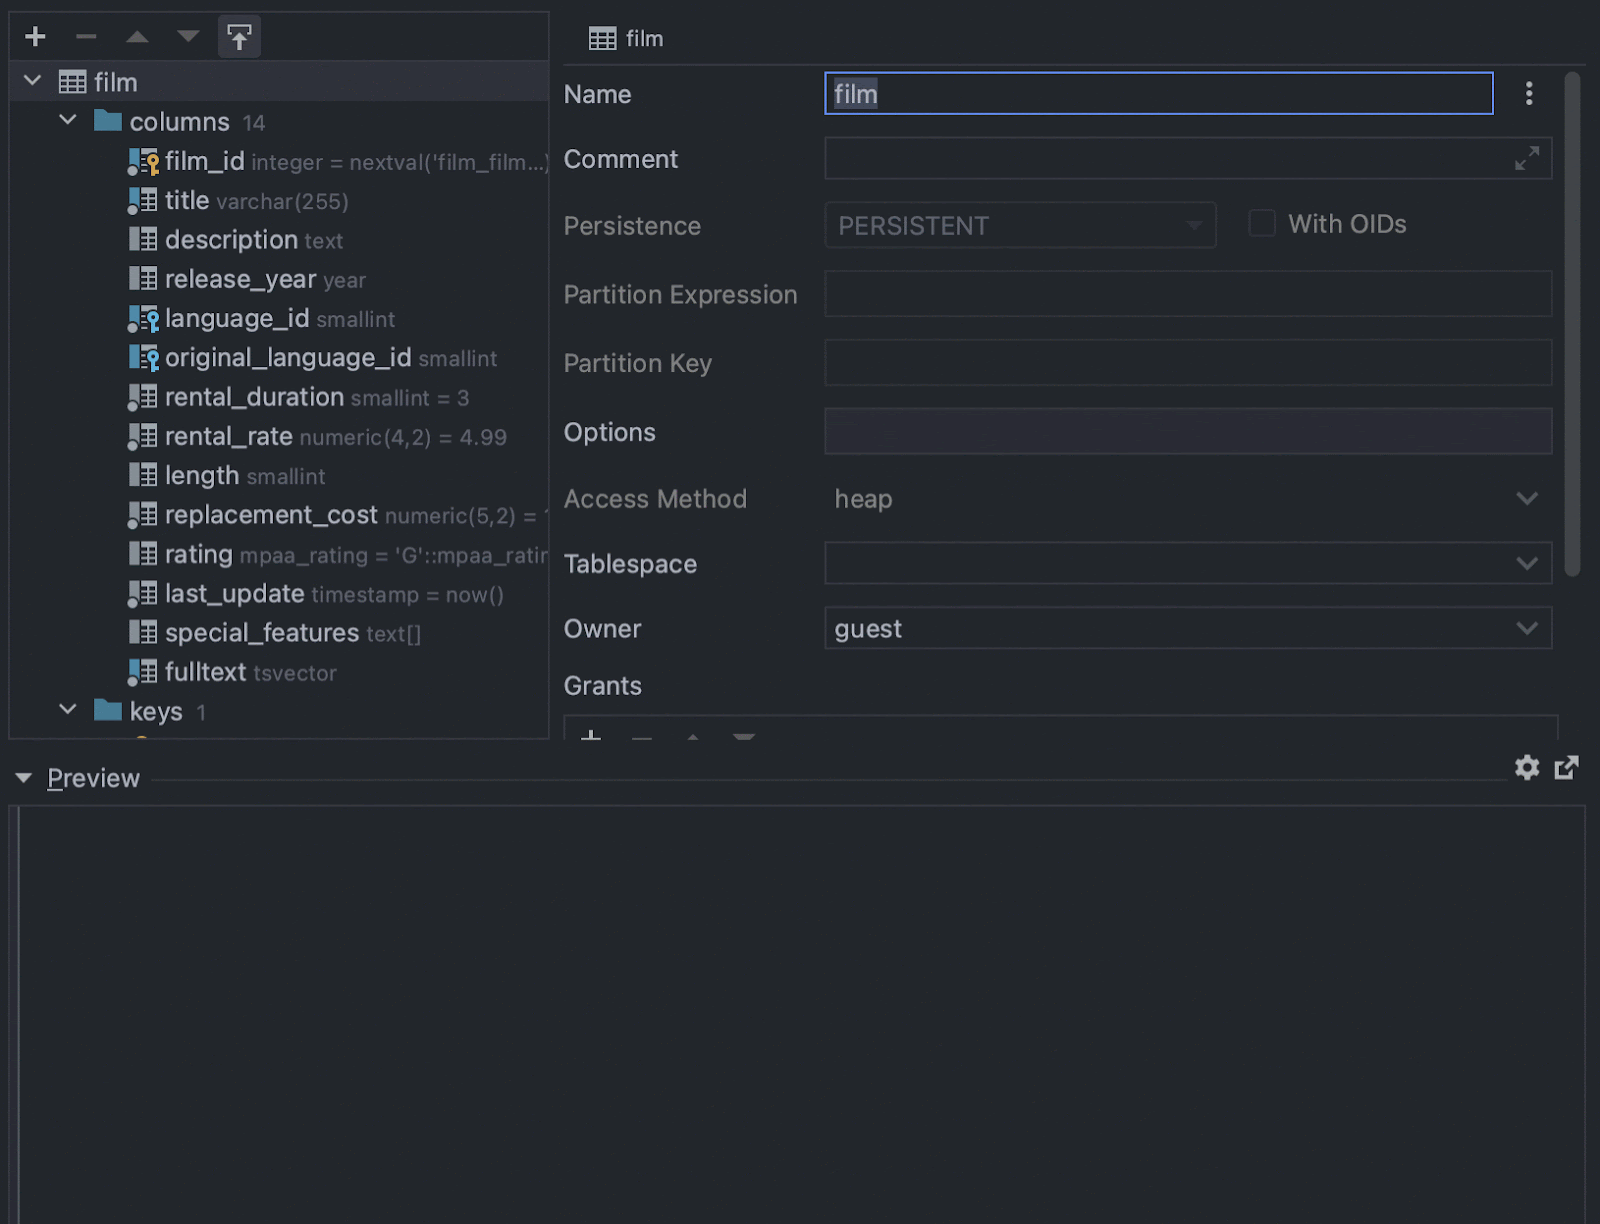
Task: Open the three-dot menu beside Name
Action: coord(1529,94)
